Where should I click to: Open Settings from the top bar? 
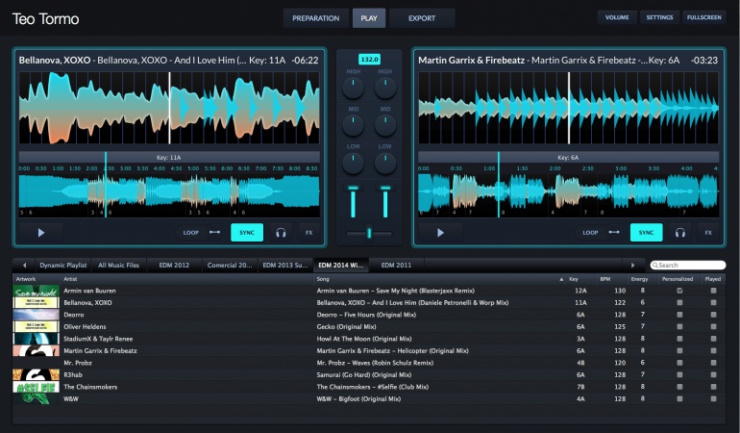pos(659,18)
